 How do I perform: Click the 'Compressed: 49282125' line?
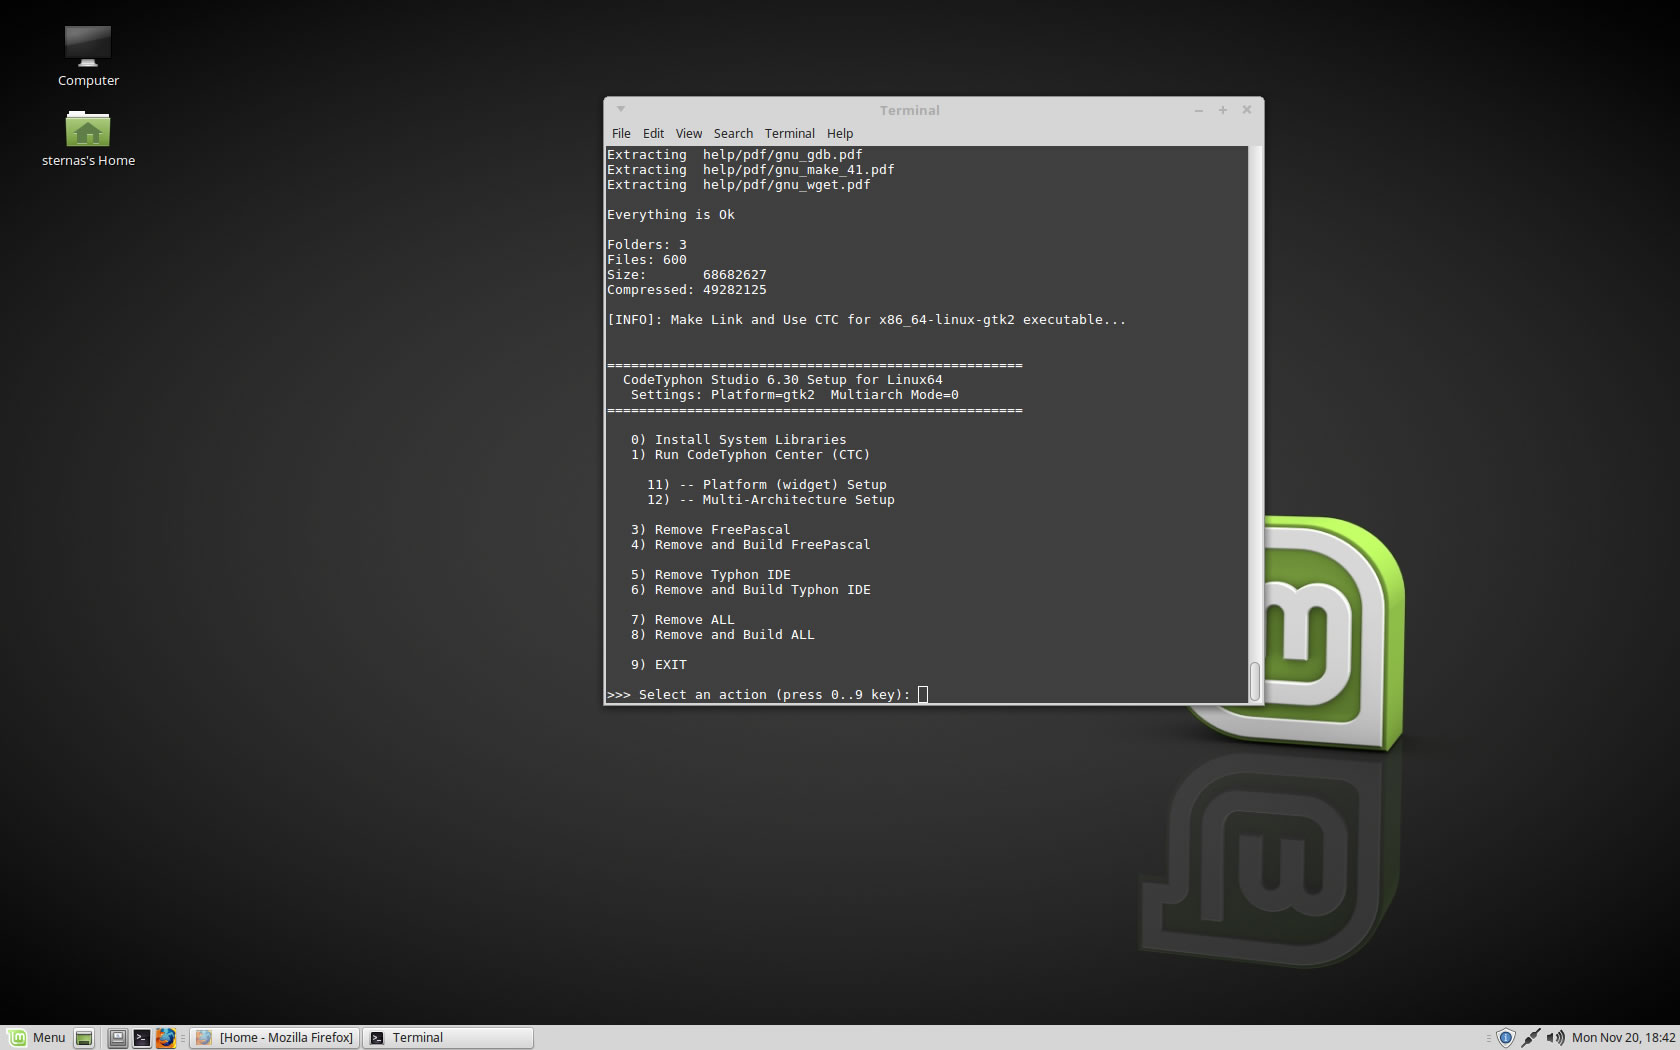[686, 289]
